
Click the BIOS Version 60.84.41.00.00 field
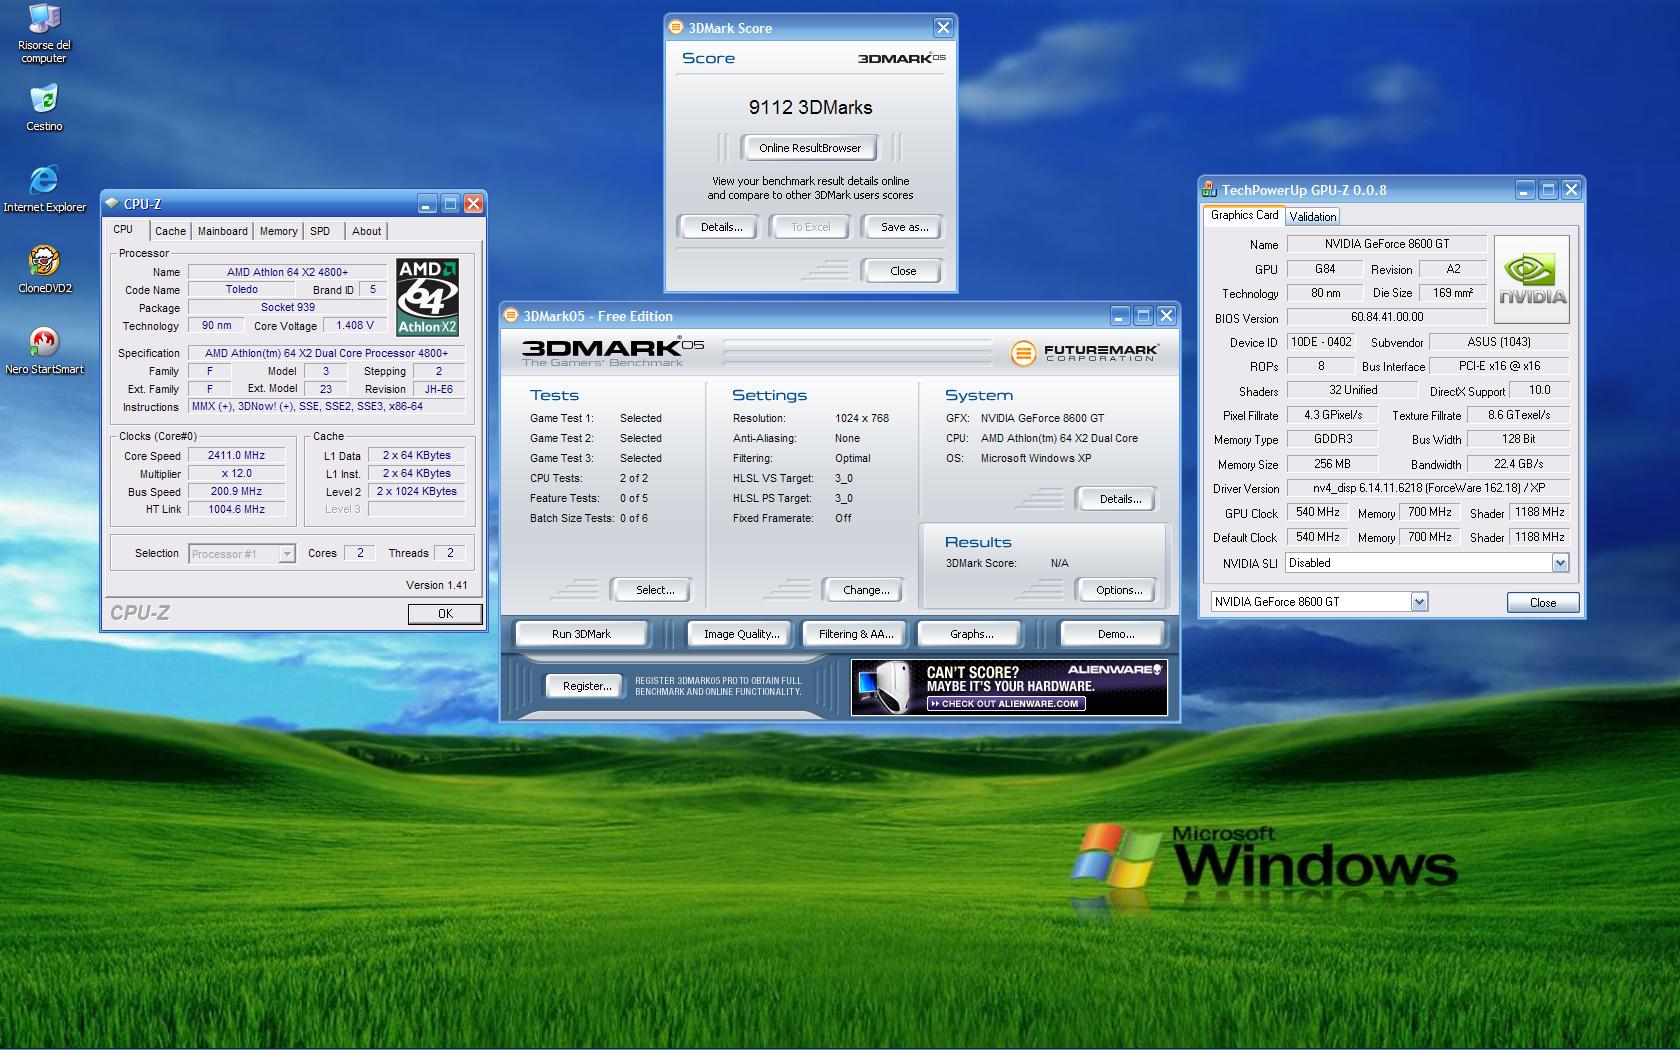coord(1386,317)
